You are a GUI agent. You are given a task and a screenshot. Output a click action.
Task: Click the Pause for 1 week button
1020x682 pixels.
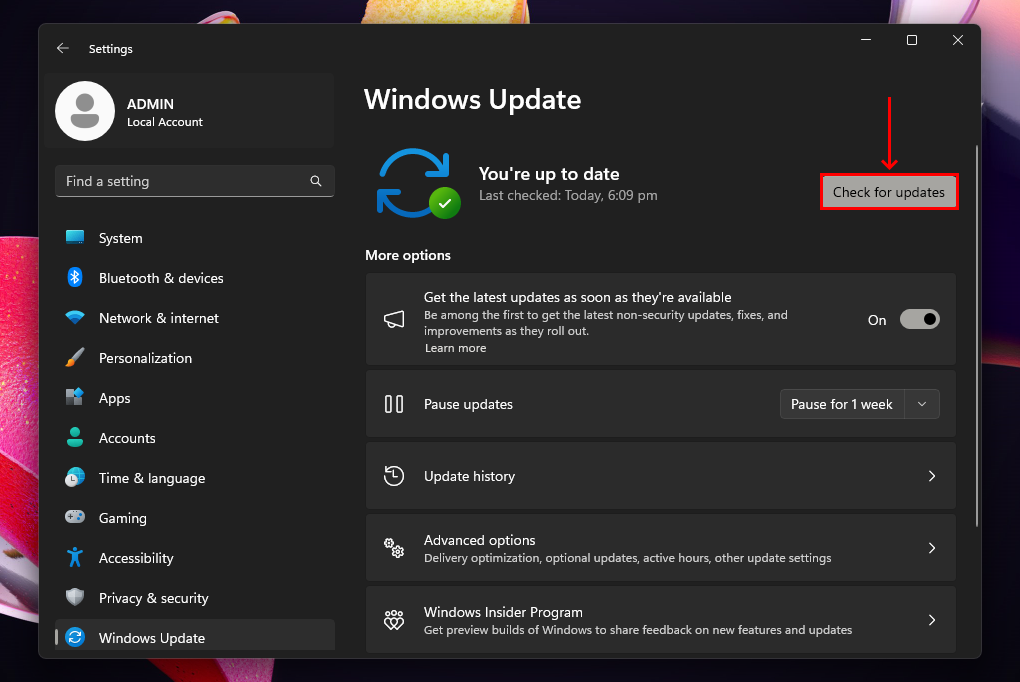pyautogui.click(x=842, y=404)
